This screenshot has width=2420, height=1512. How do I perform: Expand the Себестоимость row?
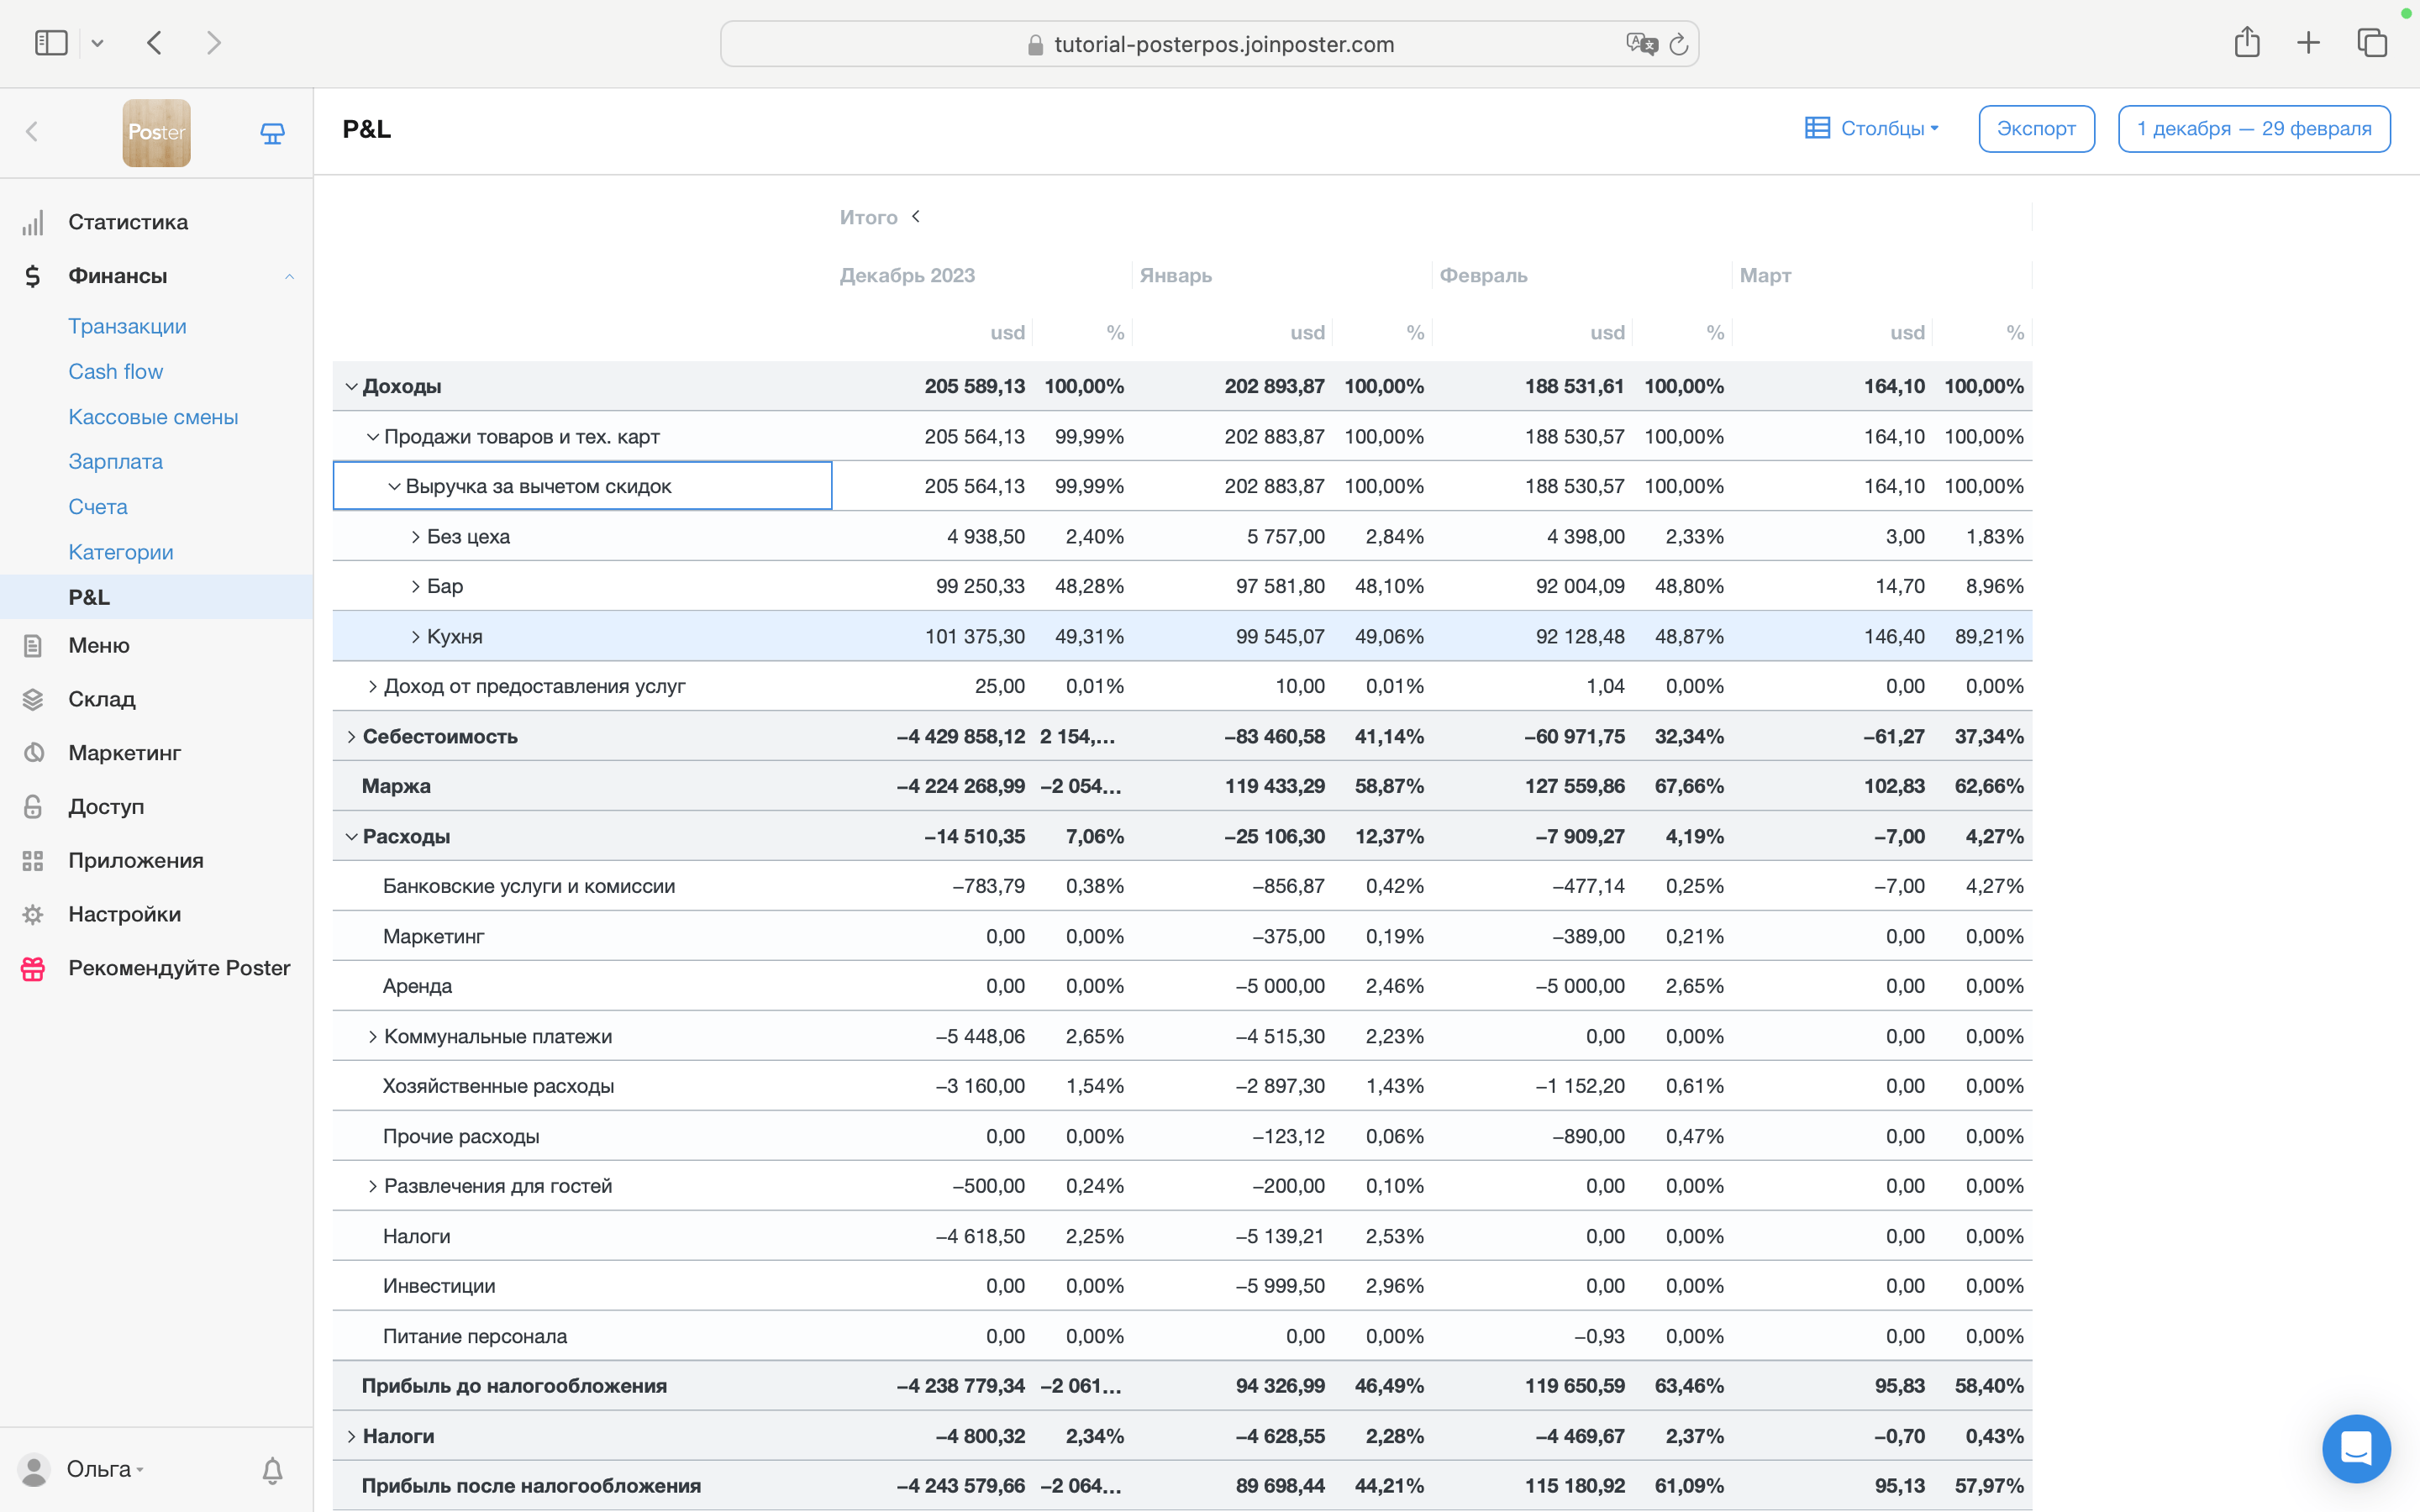point(351,737)
